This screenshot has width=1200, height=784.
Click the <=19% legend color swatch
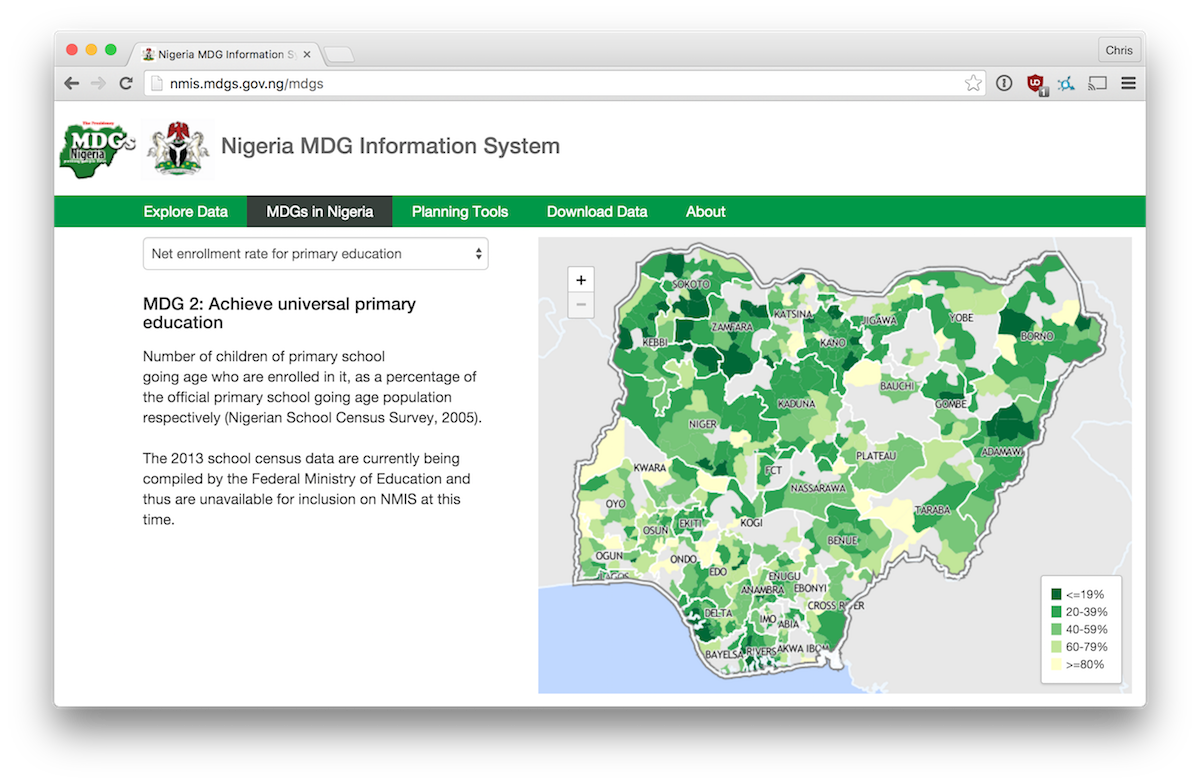click(x=1056, y=594)
